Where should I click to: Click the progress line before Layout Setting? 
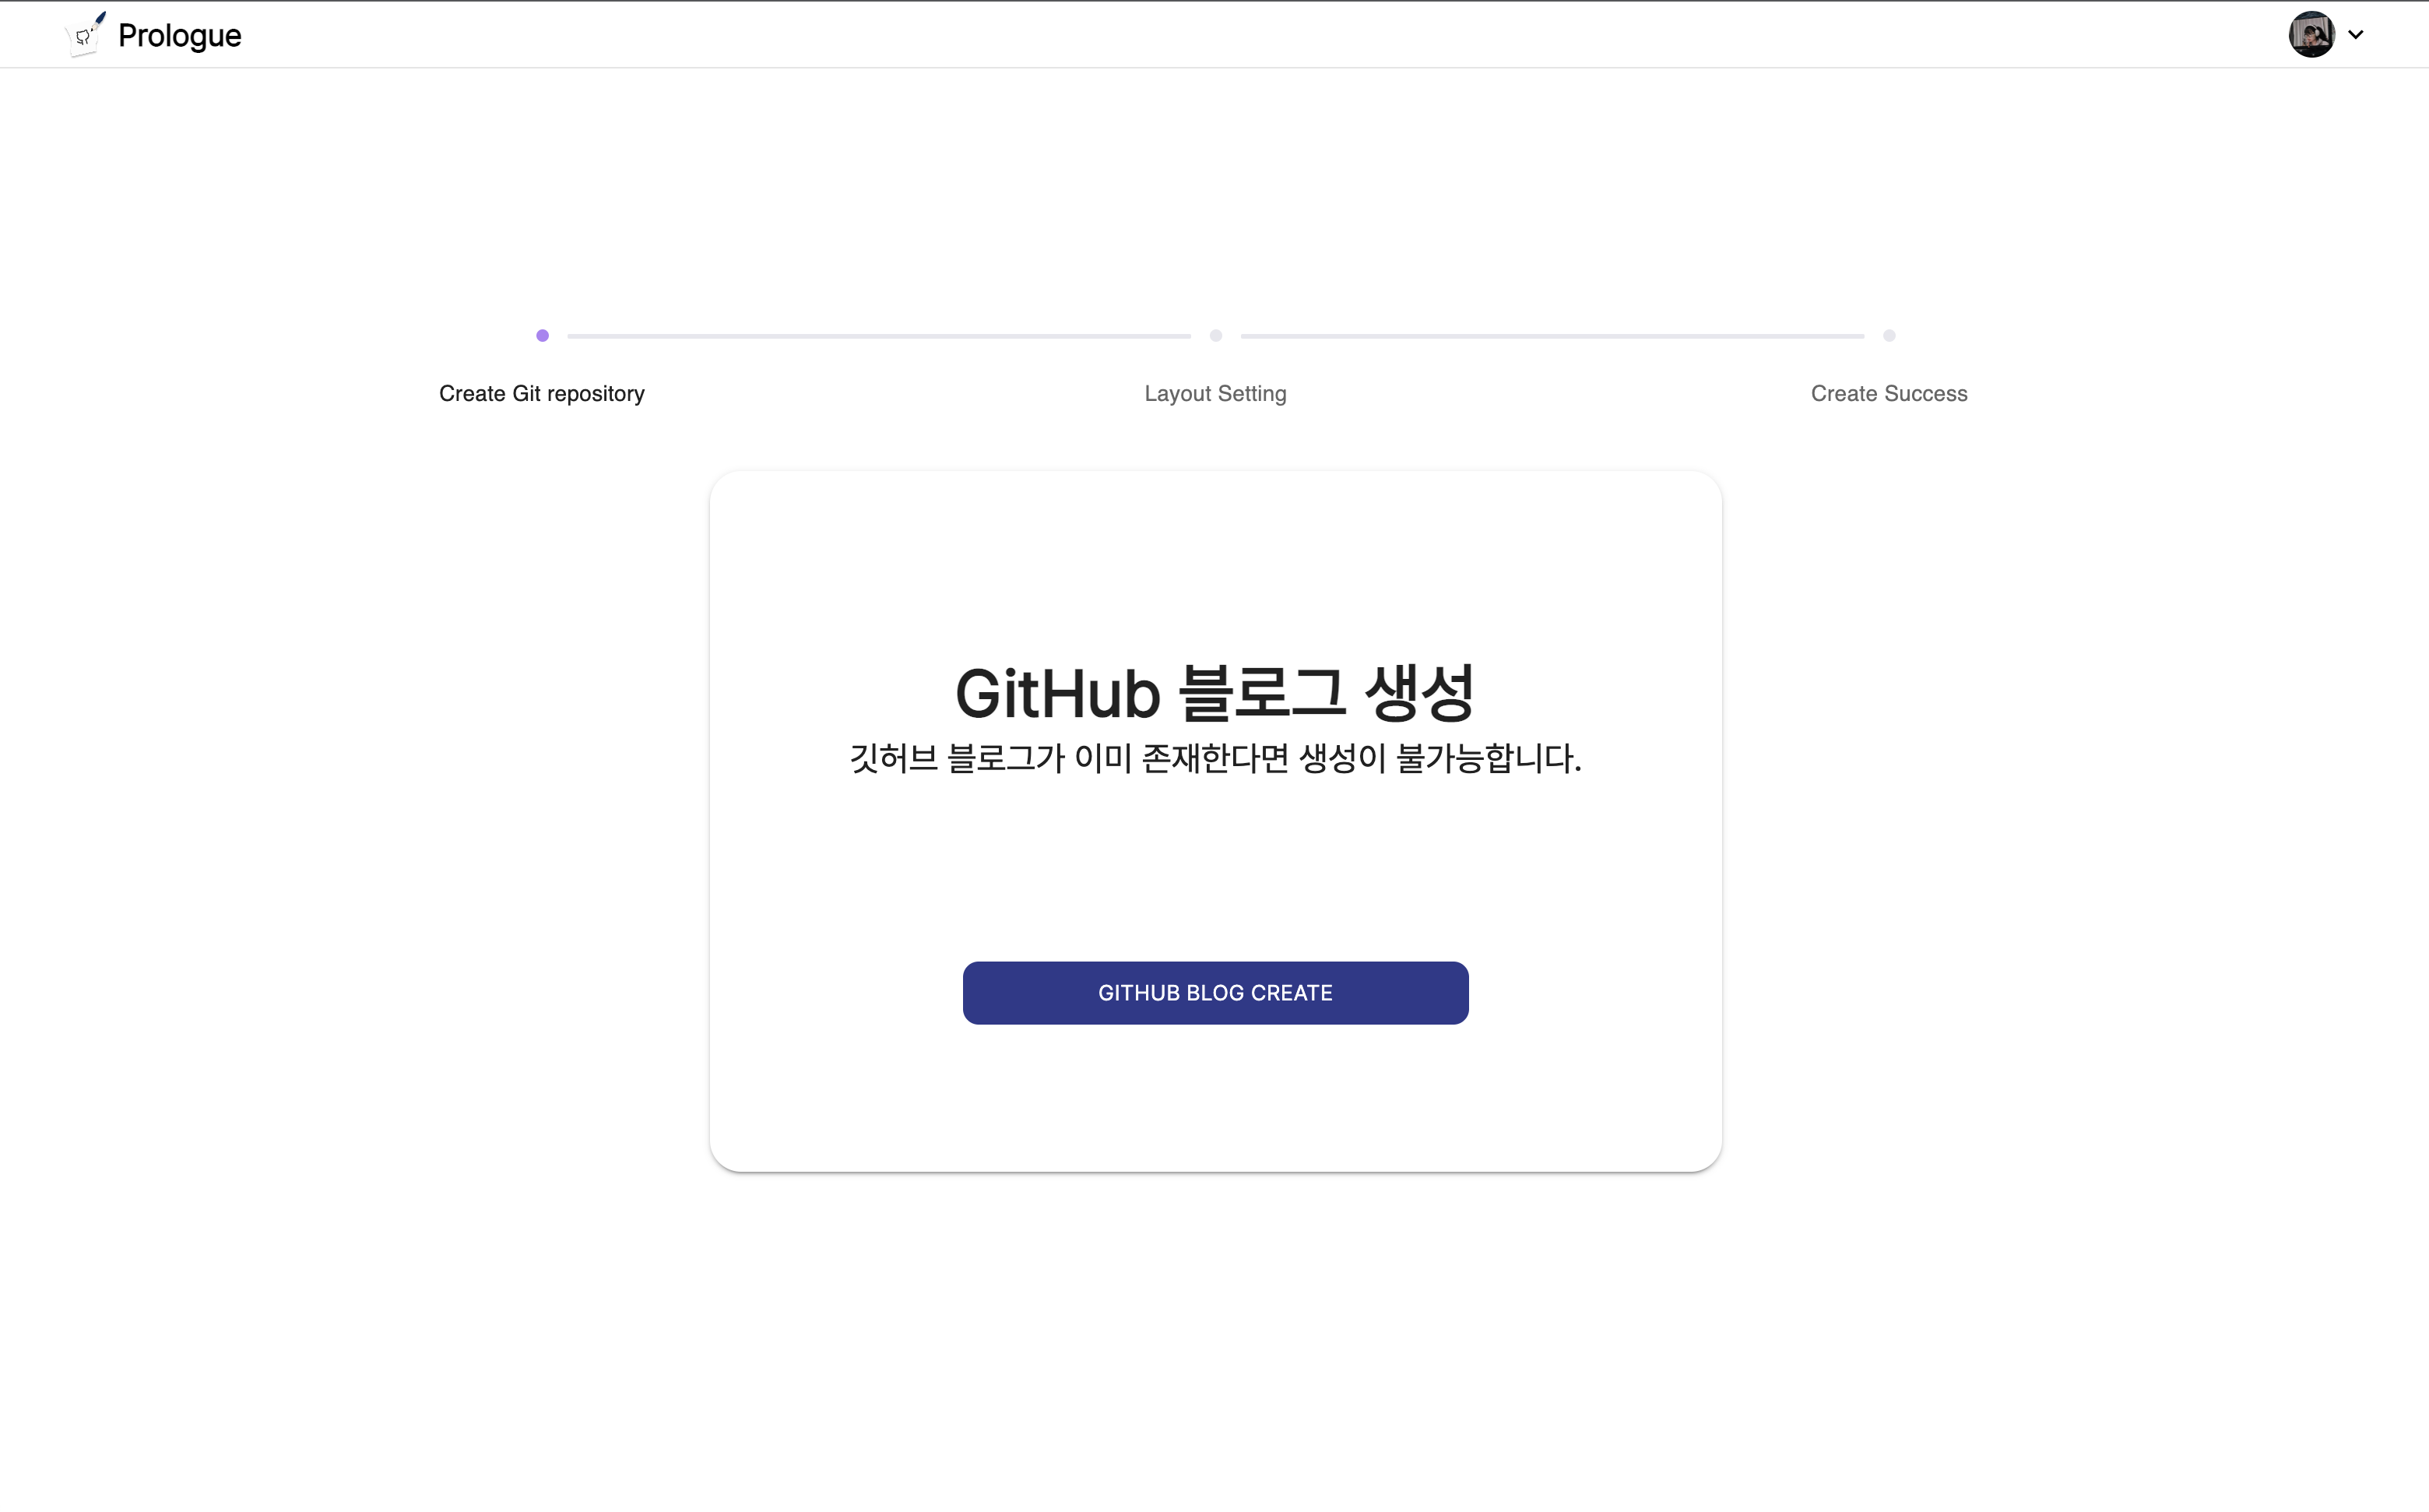[878, 337]
